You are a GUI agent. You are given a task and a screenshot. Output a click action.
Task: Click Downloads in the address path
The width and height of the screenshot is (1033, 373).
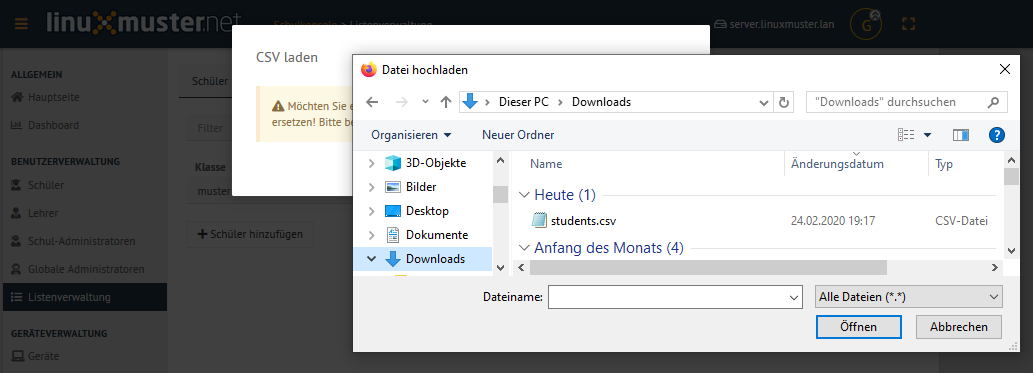click(601, 102)
